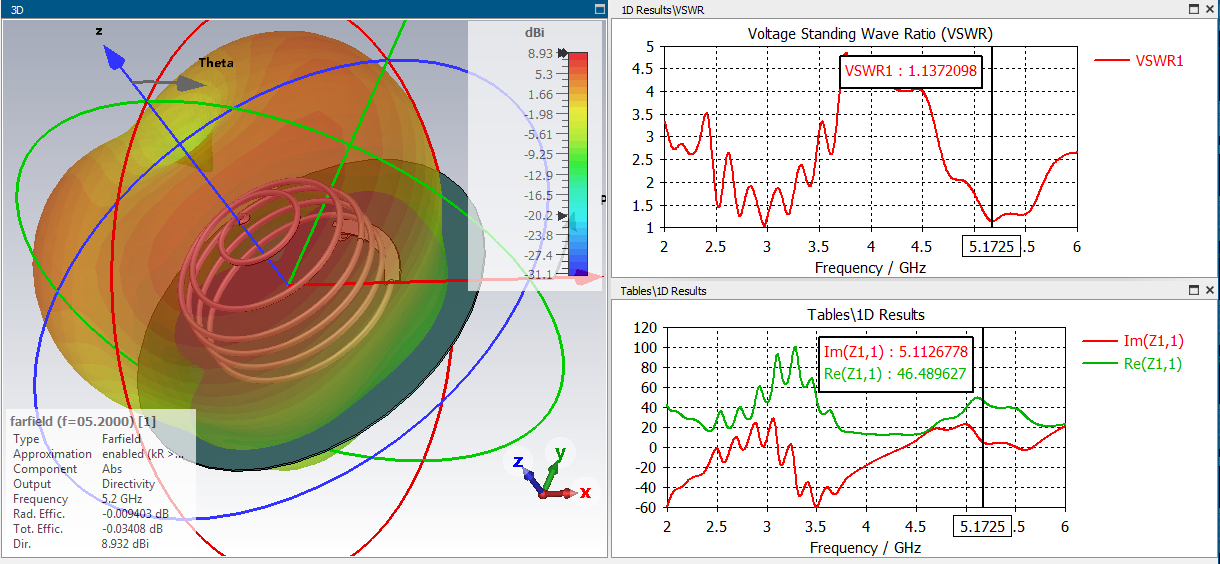Image resolution: width=1220 pixels, height=564 pixels.
Task: Click the VSWR1 : 1.1372098 marker readout
Action: (910, 71)
